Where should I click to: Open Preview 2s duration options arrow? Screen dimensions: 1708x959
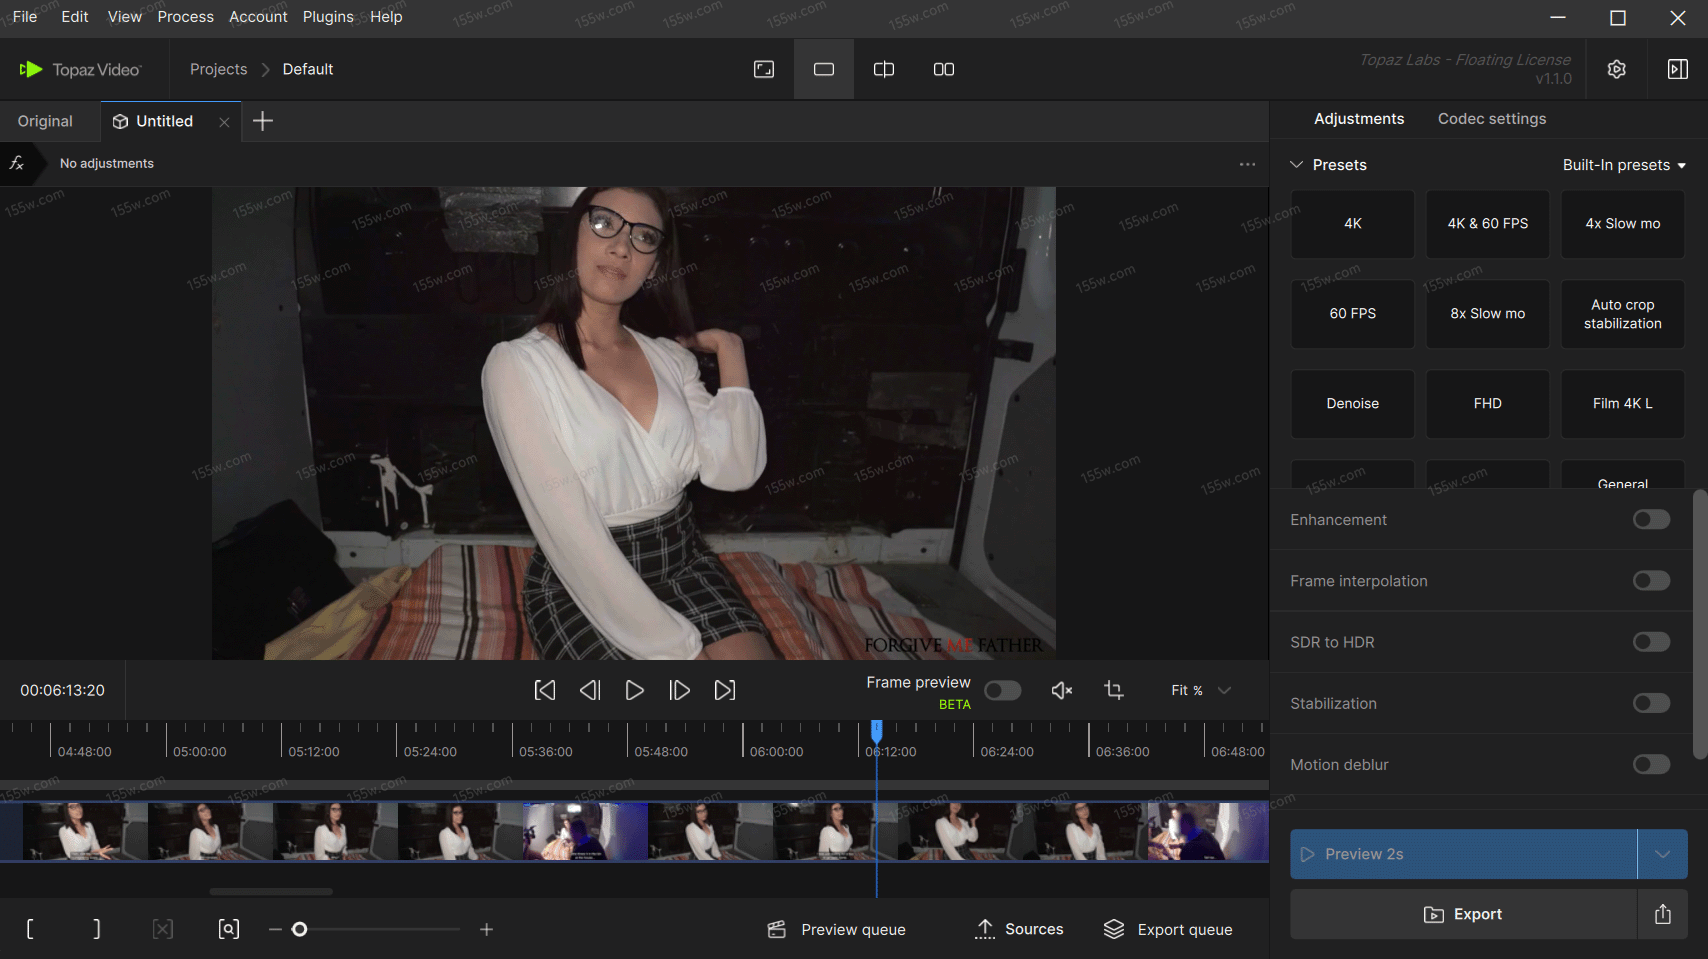[x=1662, y=854]
